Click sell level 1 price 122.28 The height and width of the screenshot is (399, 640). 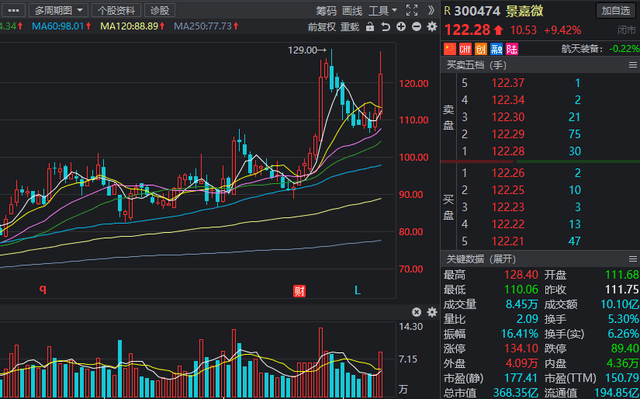pos(508,151)
